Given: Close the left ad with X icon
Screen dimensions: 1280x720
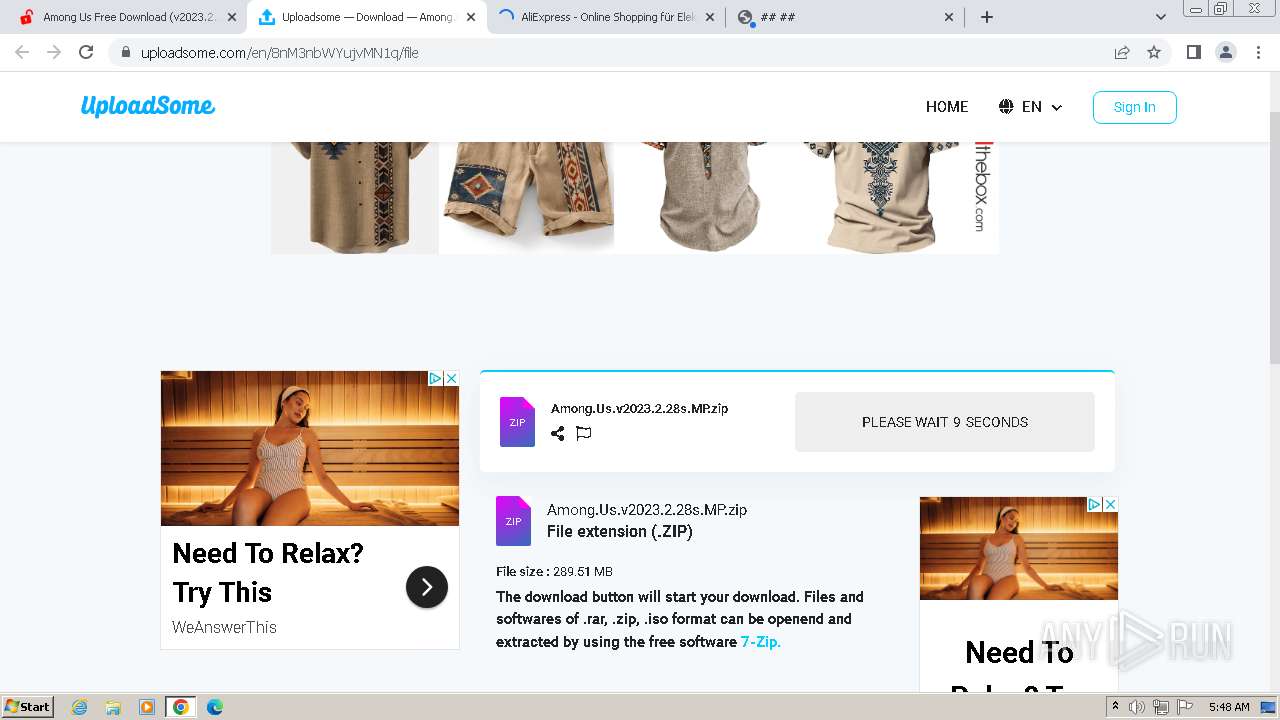Looking at the screenshot, I should point(451,379).
